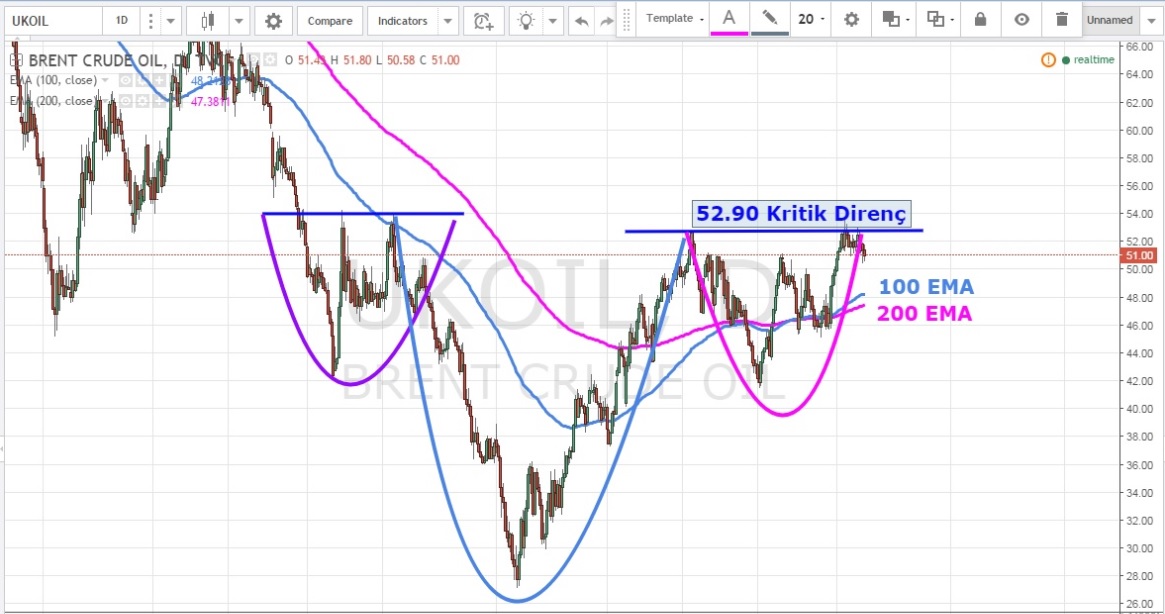
Task: Open the Template dropdown
Action: pyautogui.click(x=674, y=19)
